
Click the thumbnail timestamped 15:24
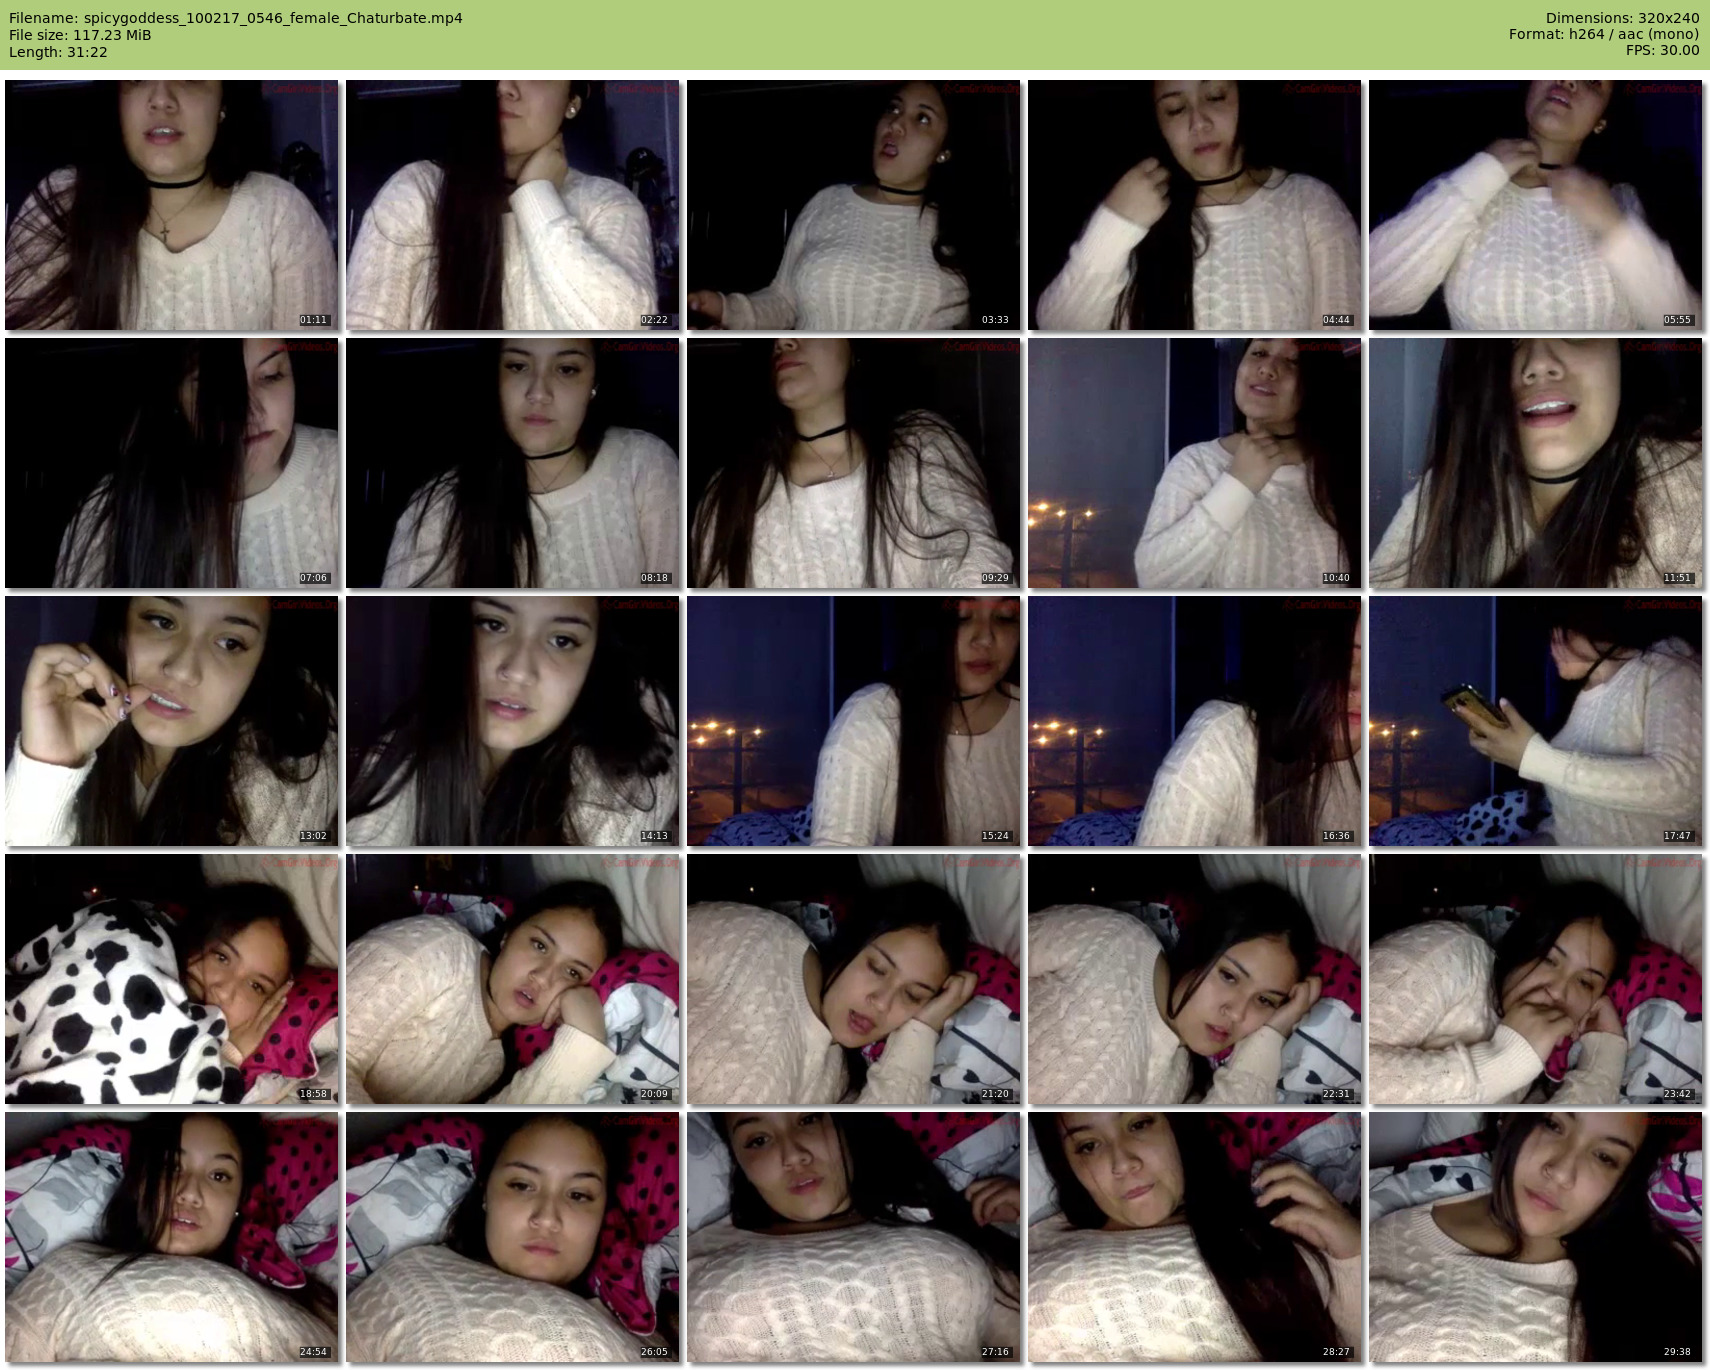853,721
